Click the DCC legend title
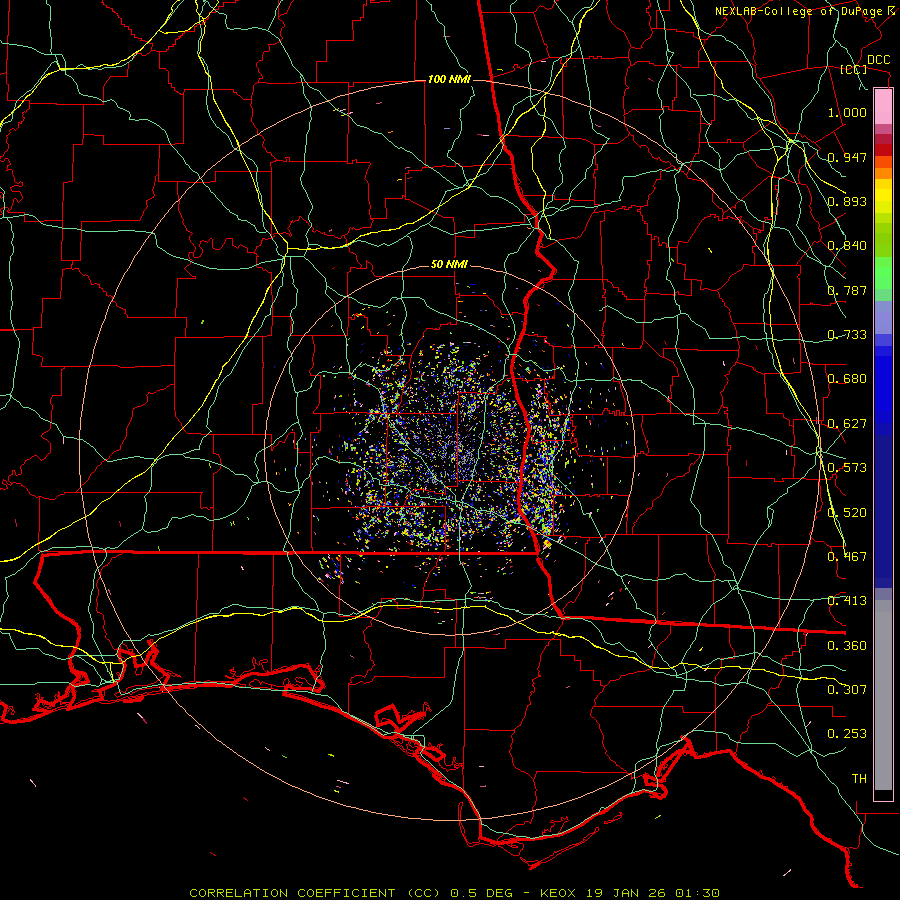900x900 pixels. tap(878, 60)
